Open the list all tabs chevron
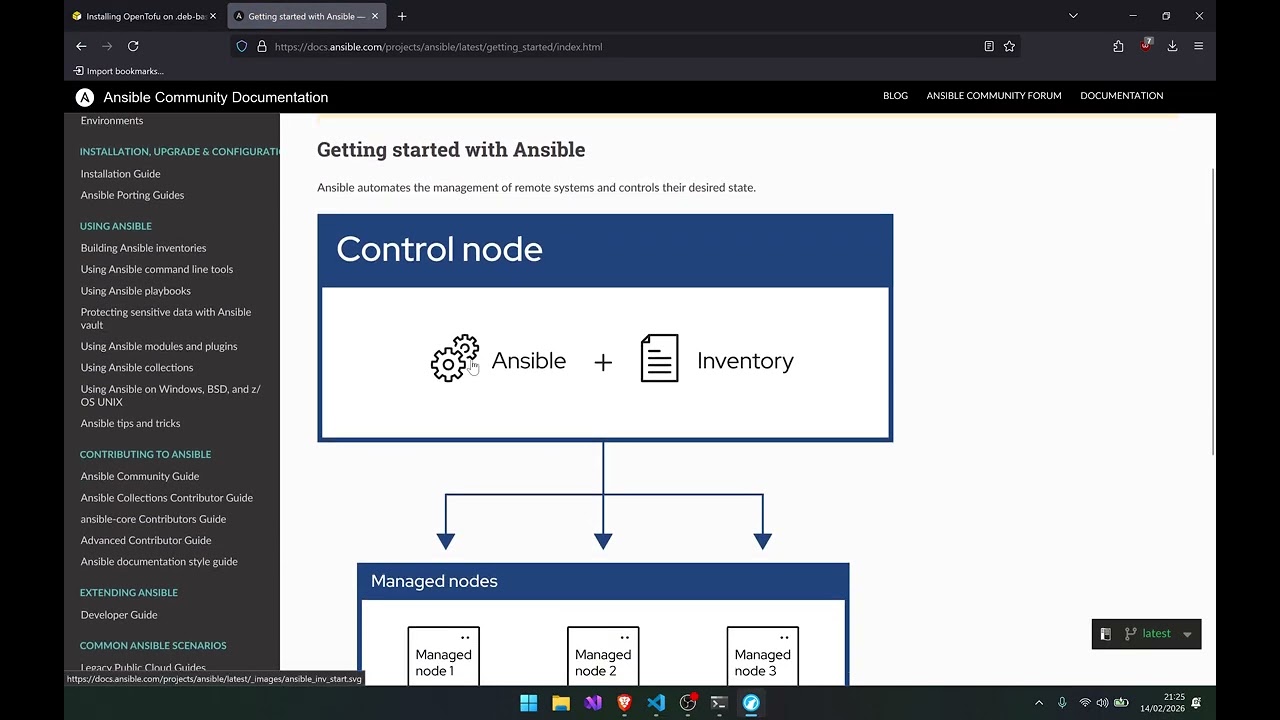 (x=1073, y=16)
